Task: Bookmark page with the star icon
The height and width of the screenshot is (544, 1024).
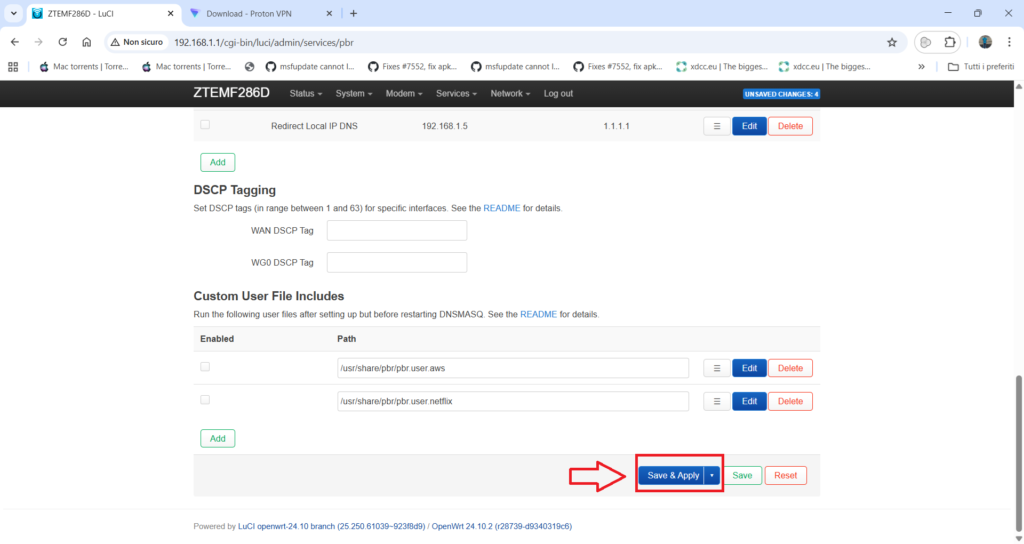Action: point(891,43)
